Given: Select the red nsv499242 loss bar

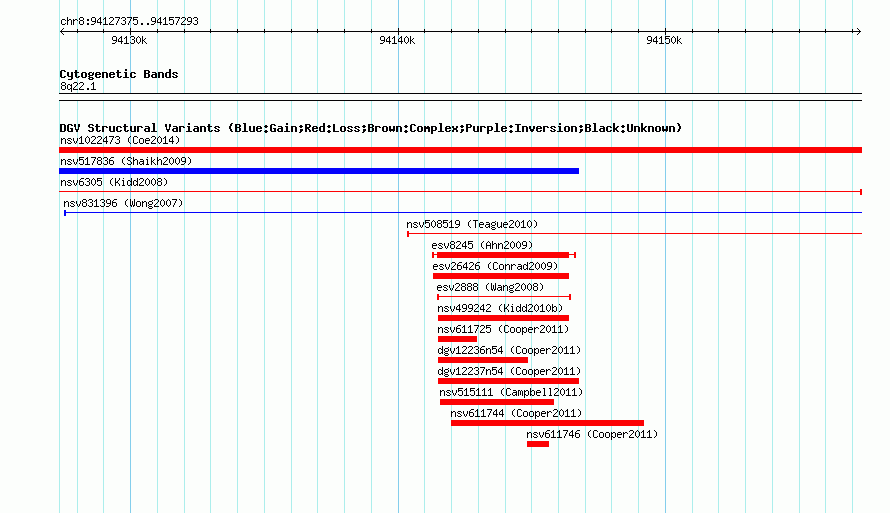Looking at the screenshot, I should point(503,318).
